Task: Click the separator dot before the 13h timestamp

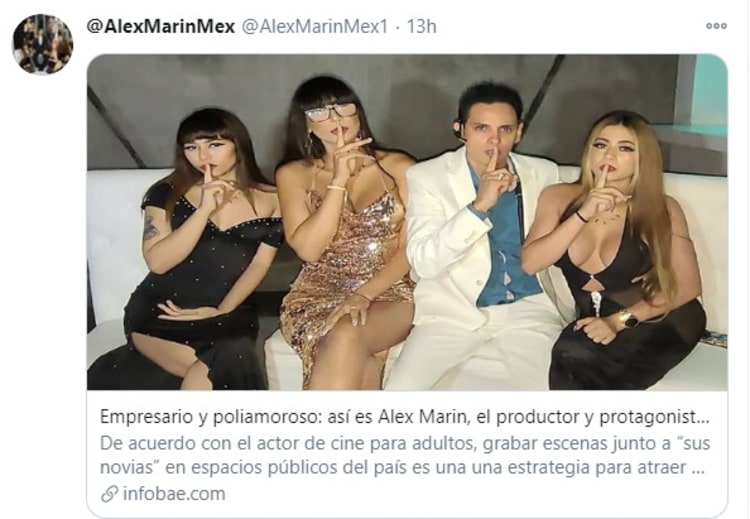Action: [397, 27]
